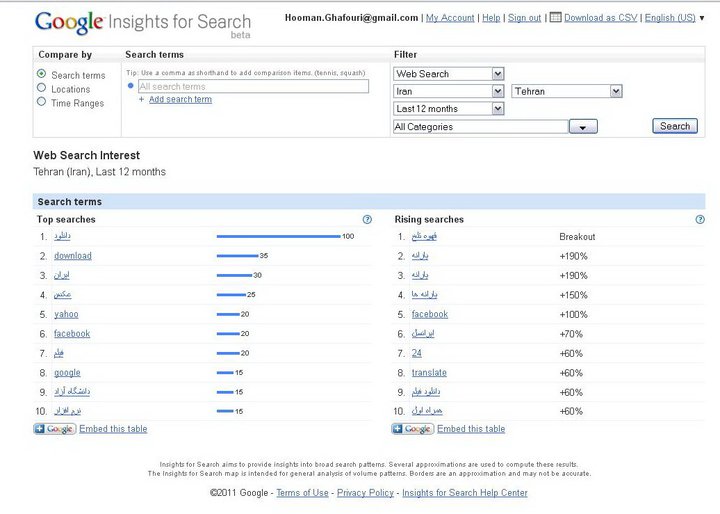Open the third top search term link

pos(62,275)
